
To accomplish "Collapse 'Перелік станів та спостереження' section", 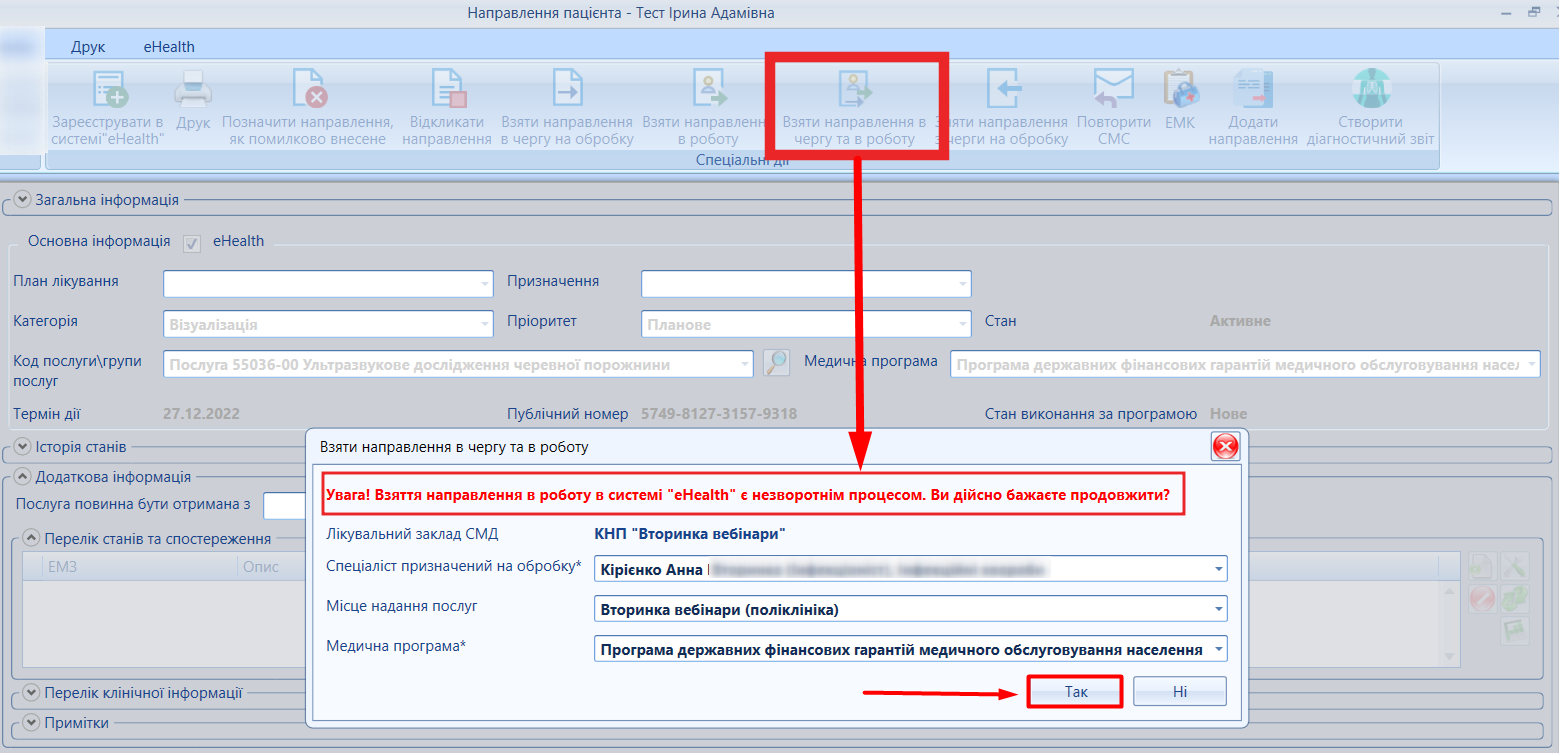I will (32, 538).
